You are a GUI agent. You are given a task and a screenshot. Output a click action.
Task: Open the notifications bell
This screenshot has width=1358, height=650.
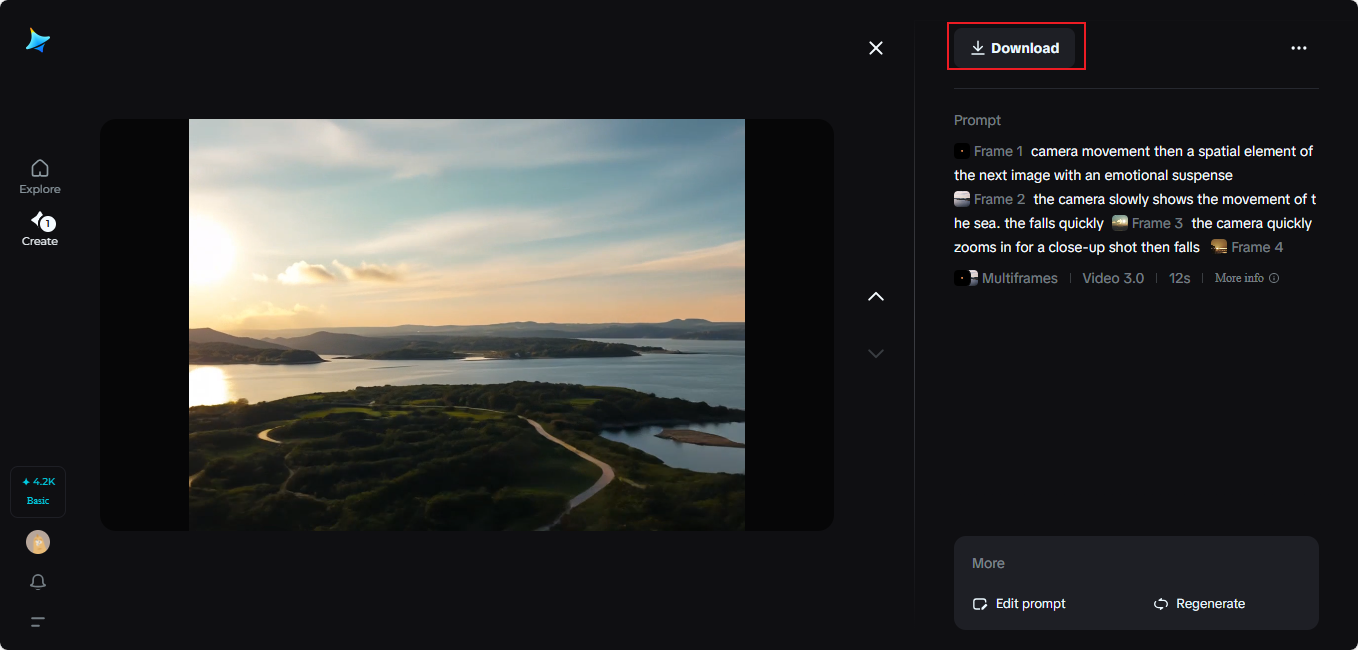(x=38, y=581)
